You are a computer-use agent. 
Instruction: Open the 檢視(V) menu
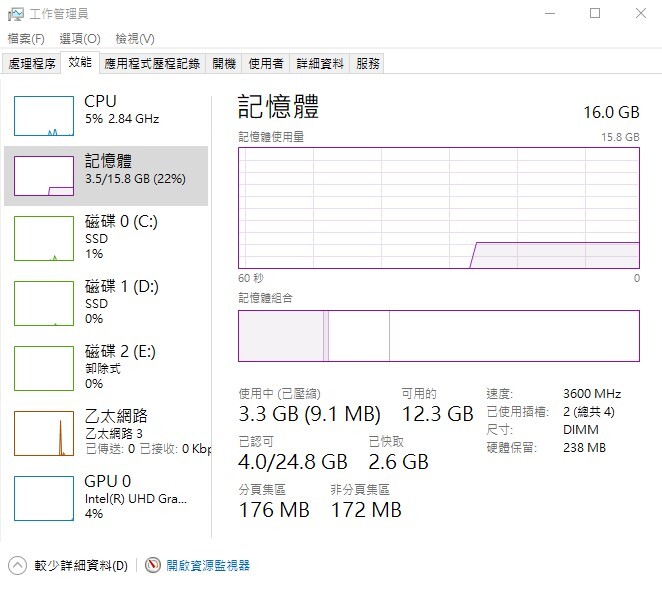(135, 39)
